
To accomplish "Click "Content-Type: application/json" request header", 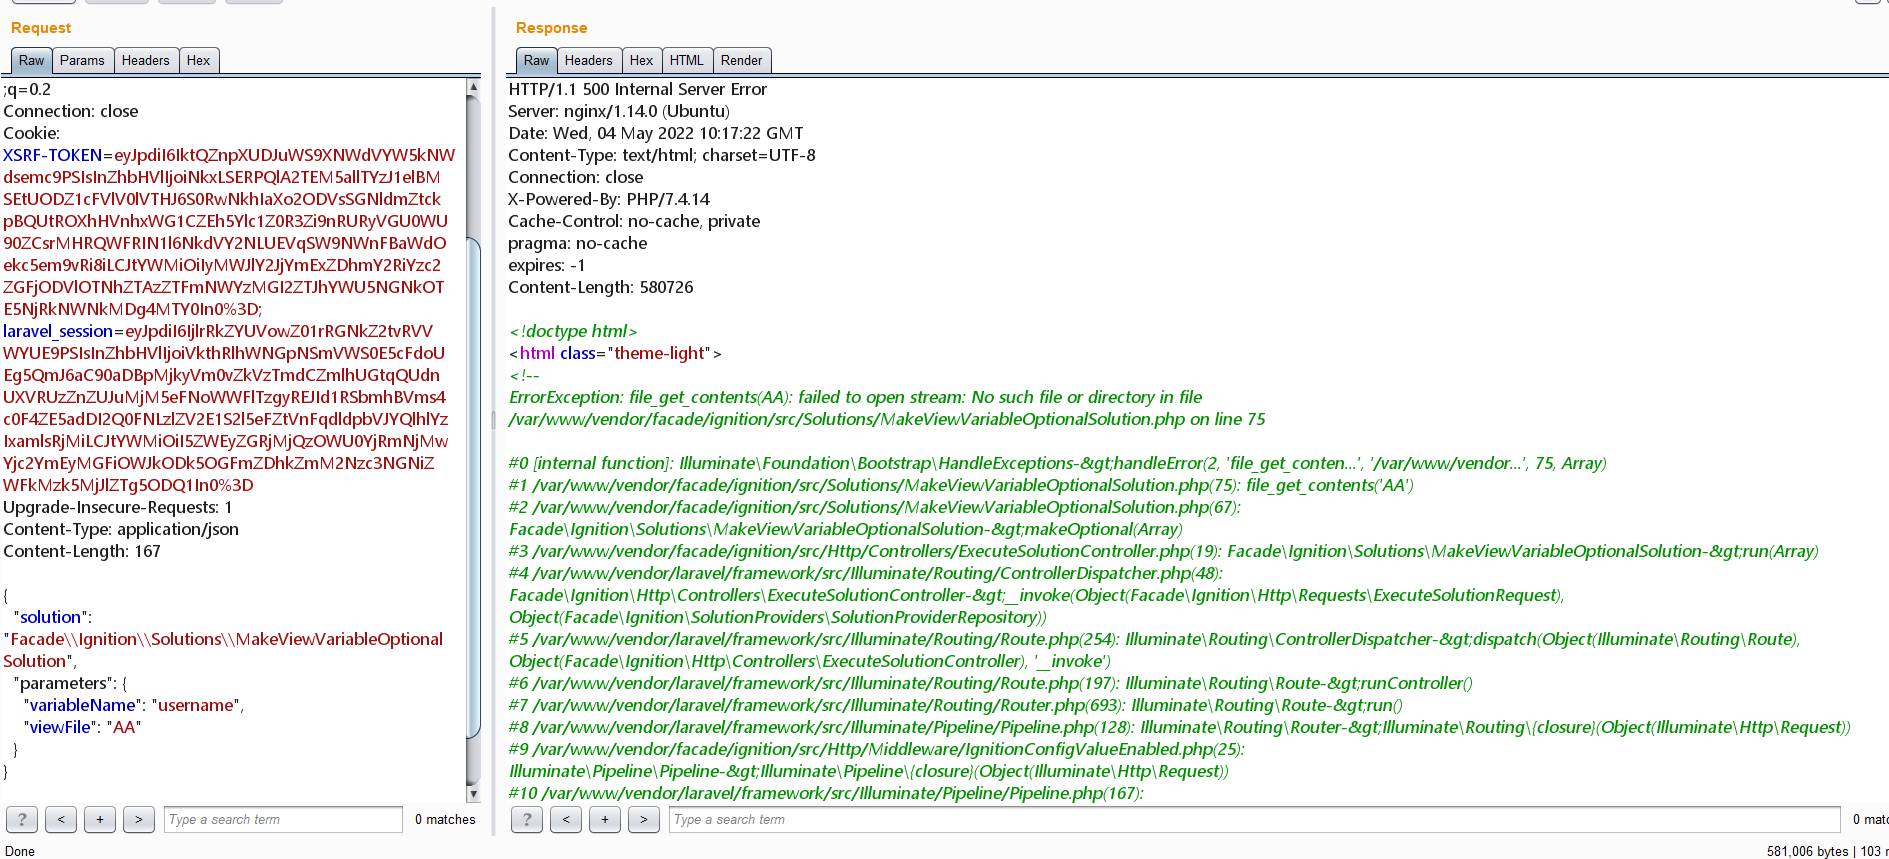I will (121, 529).
